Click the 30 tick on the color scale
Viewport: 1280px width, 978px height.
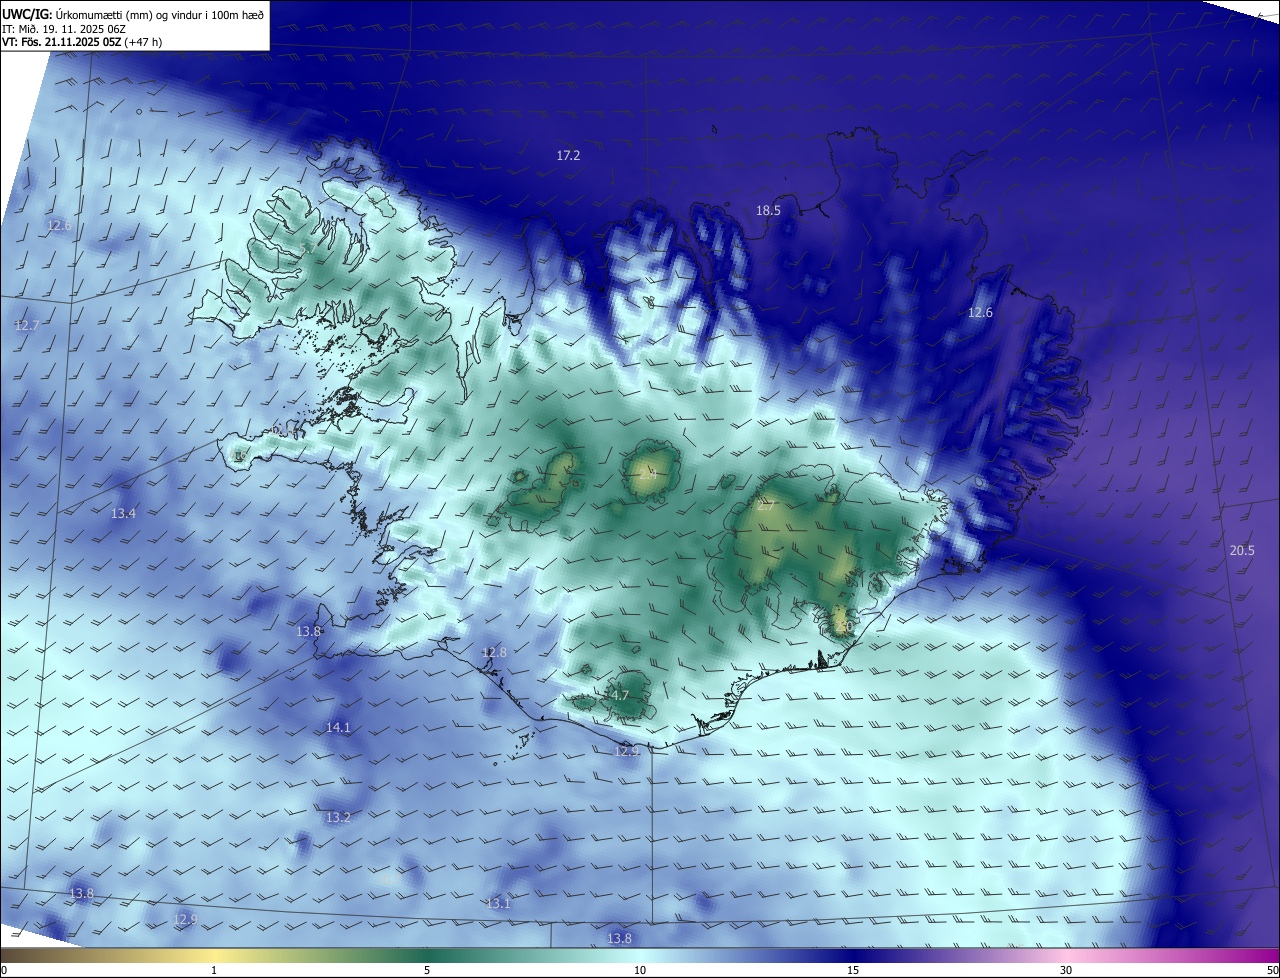click(x=1066, y=970)
